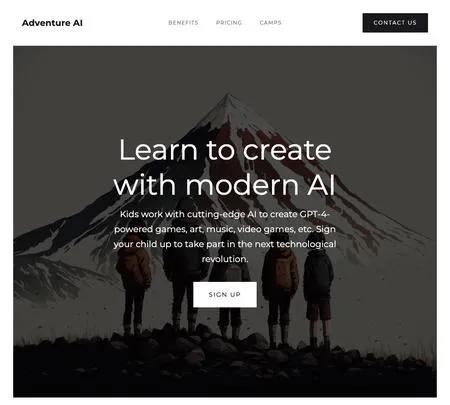
Task: Click the Contact Us button
Action: click(395, 23)
